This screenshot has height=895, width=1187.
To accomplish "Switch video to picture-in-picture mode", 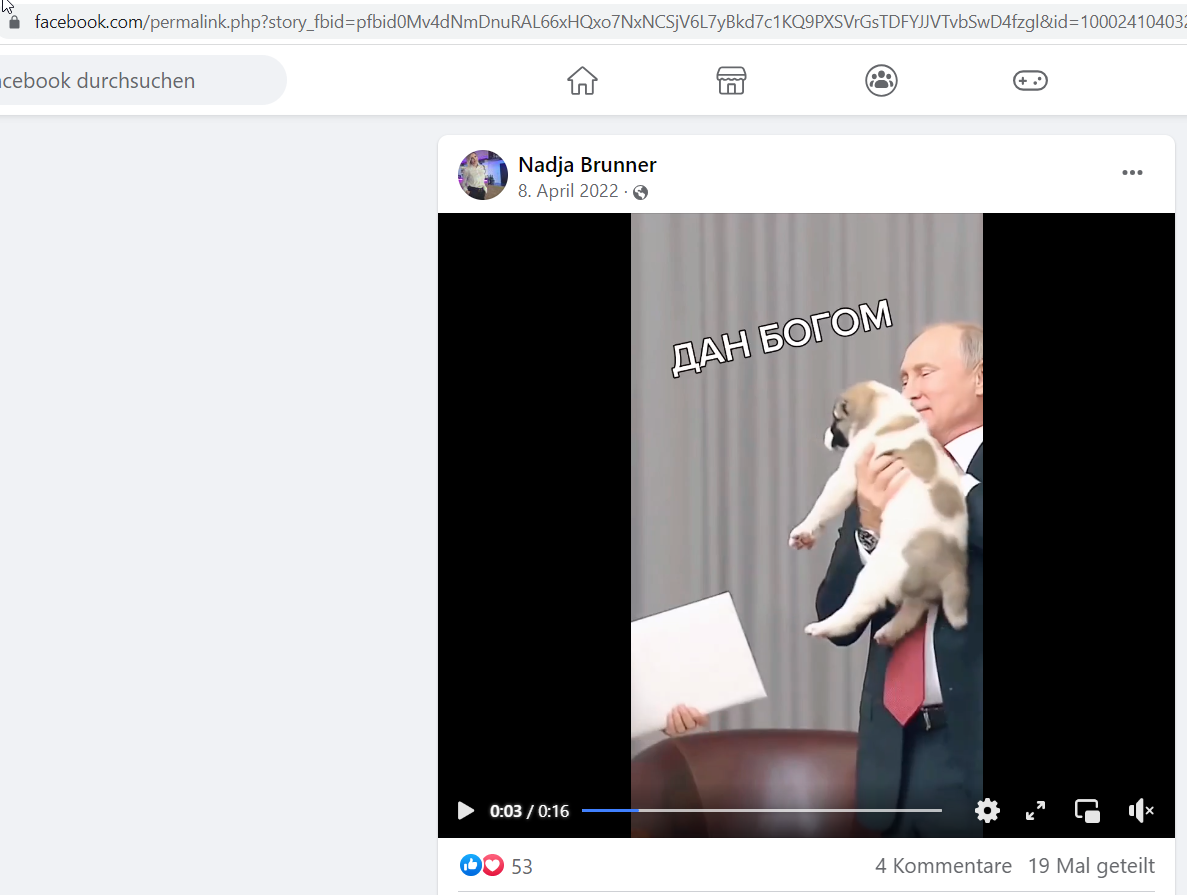I will coord(1087,811).
